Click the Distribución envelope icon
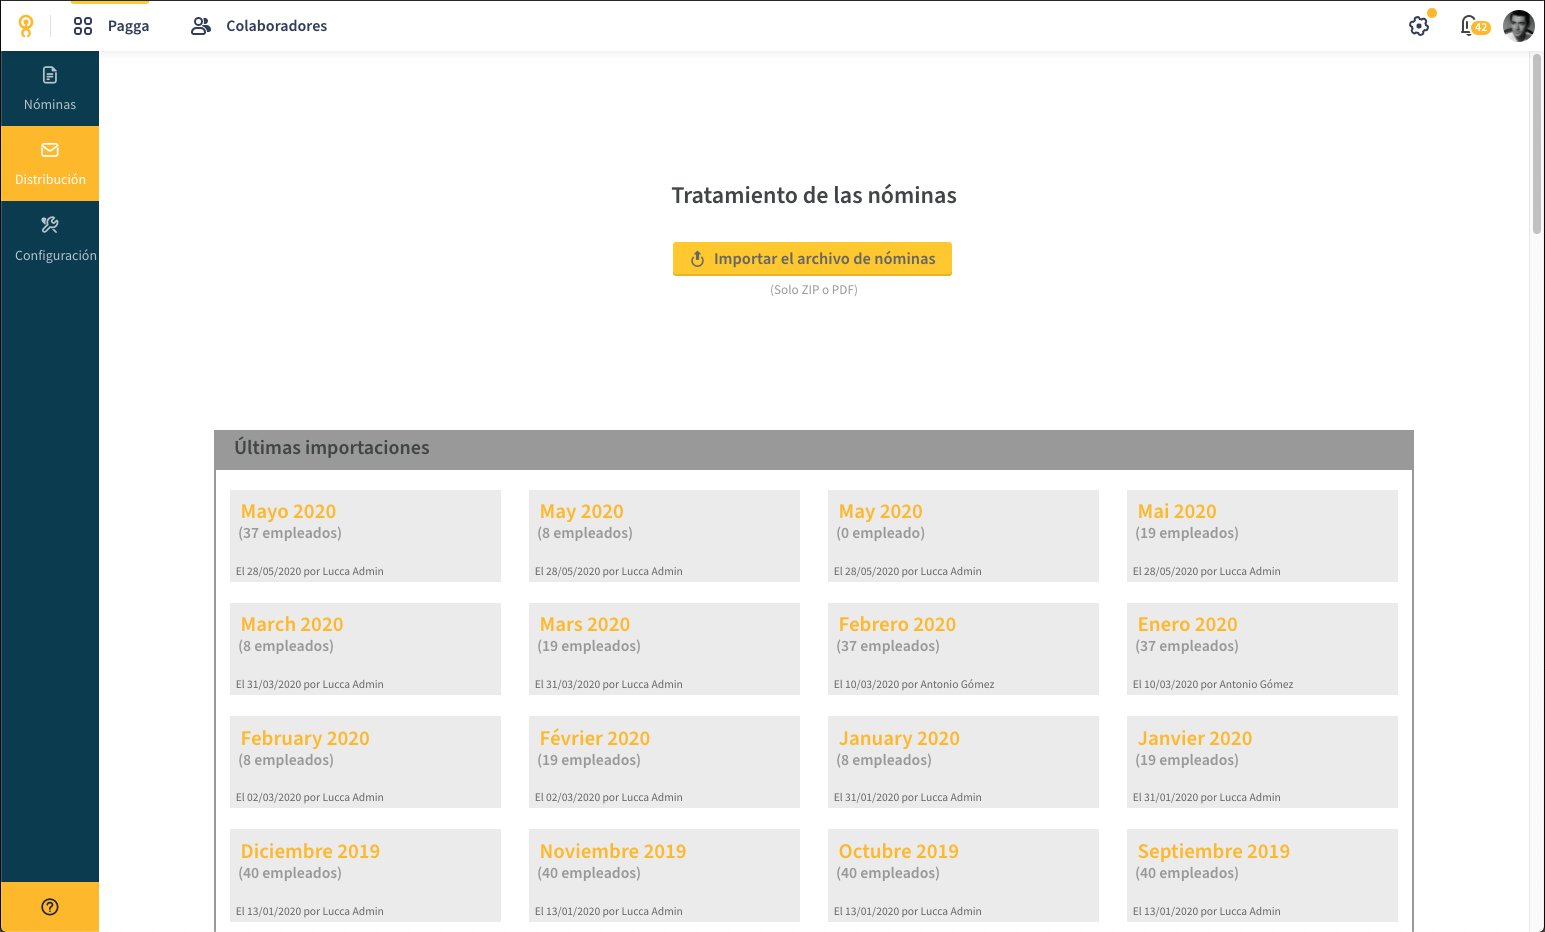The width and height of the screenshot is (1545, 932). click(50, 150)
